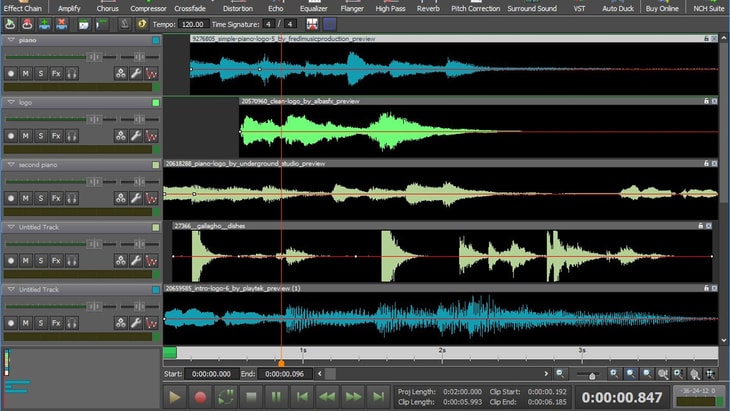Click the piano track teal color swatch
730x411 pixels.
(x=156, y=40)
